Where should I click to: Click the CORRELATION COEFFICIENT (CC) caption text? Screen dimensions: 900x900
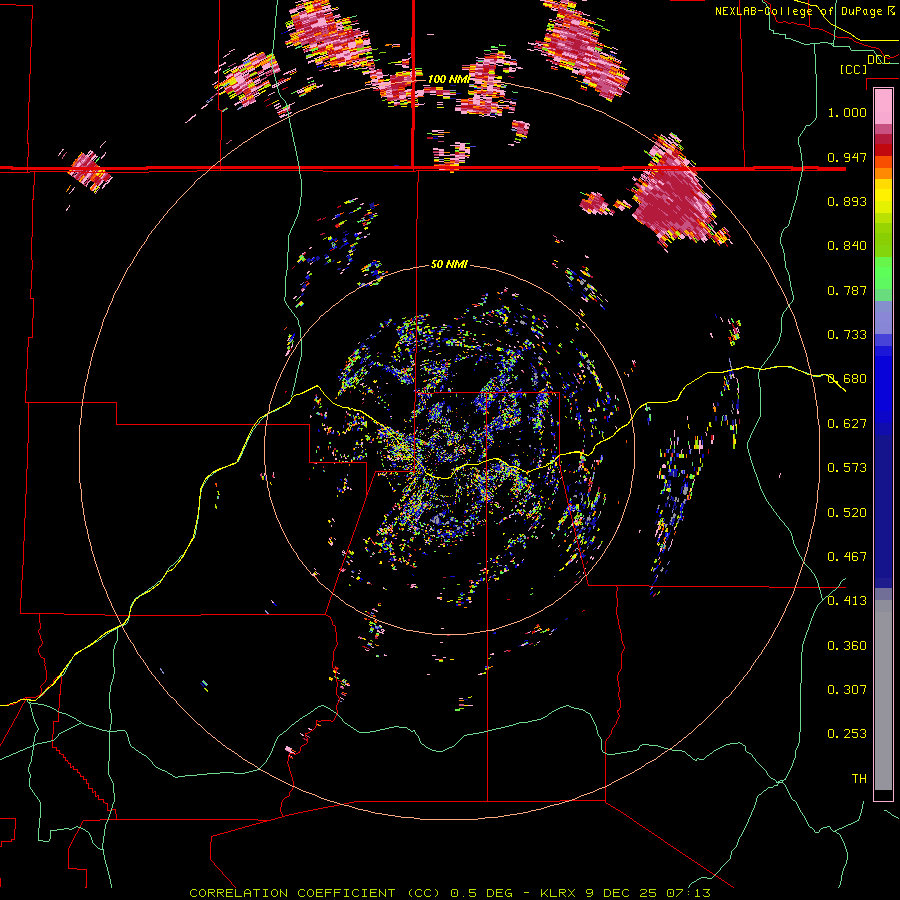click(x=315, y=893)
